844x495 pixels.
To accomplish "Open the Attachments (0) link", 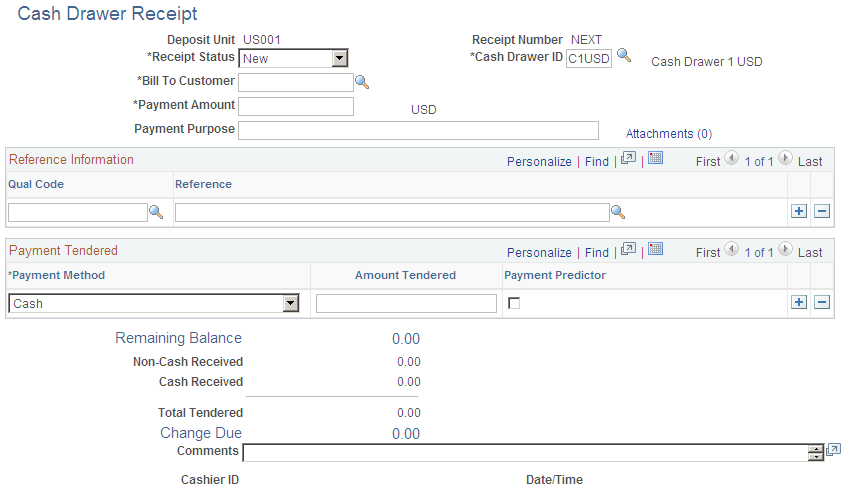I will click(x=669, y=134).
